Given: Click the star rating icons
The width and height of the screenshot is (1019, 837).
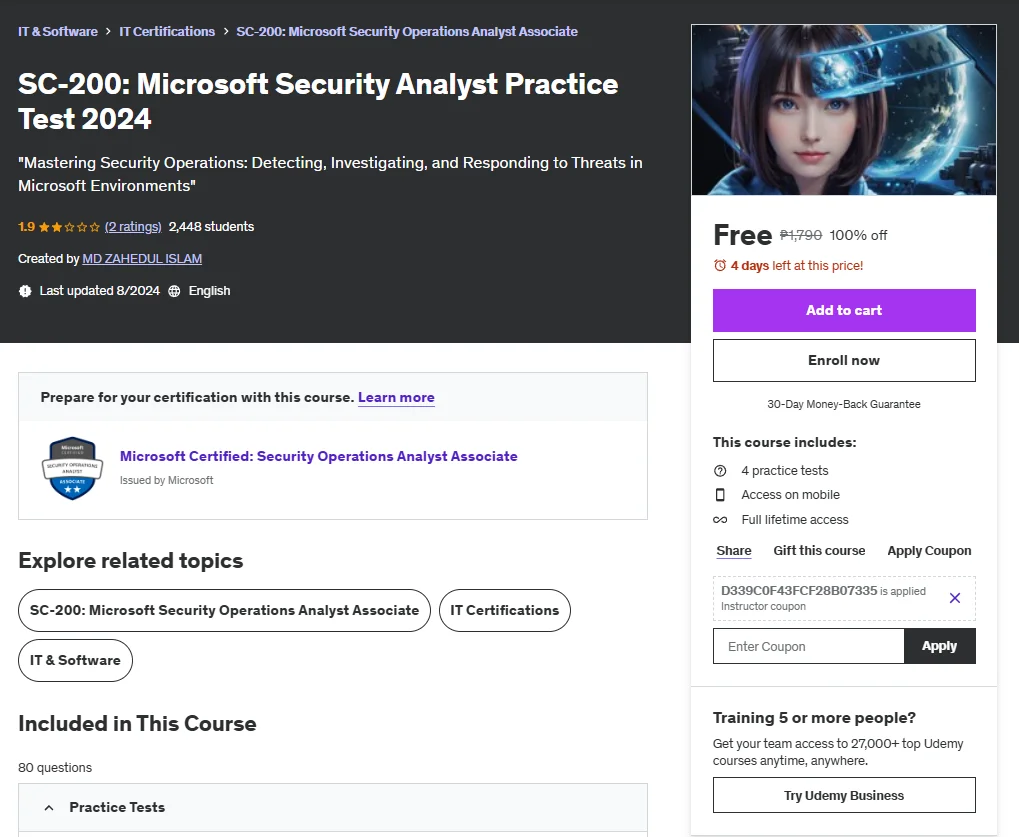Looking at the screenshot, I should (69, 227).
